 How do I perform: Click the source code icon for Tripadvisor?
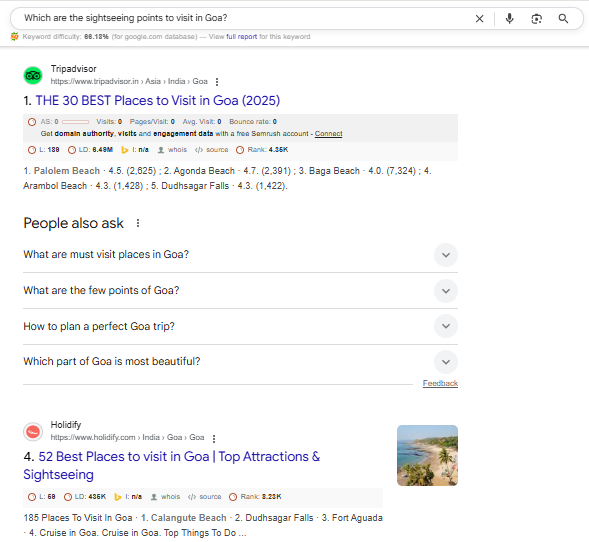point(199,150)
